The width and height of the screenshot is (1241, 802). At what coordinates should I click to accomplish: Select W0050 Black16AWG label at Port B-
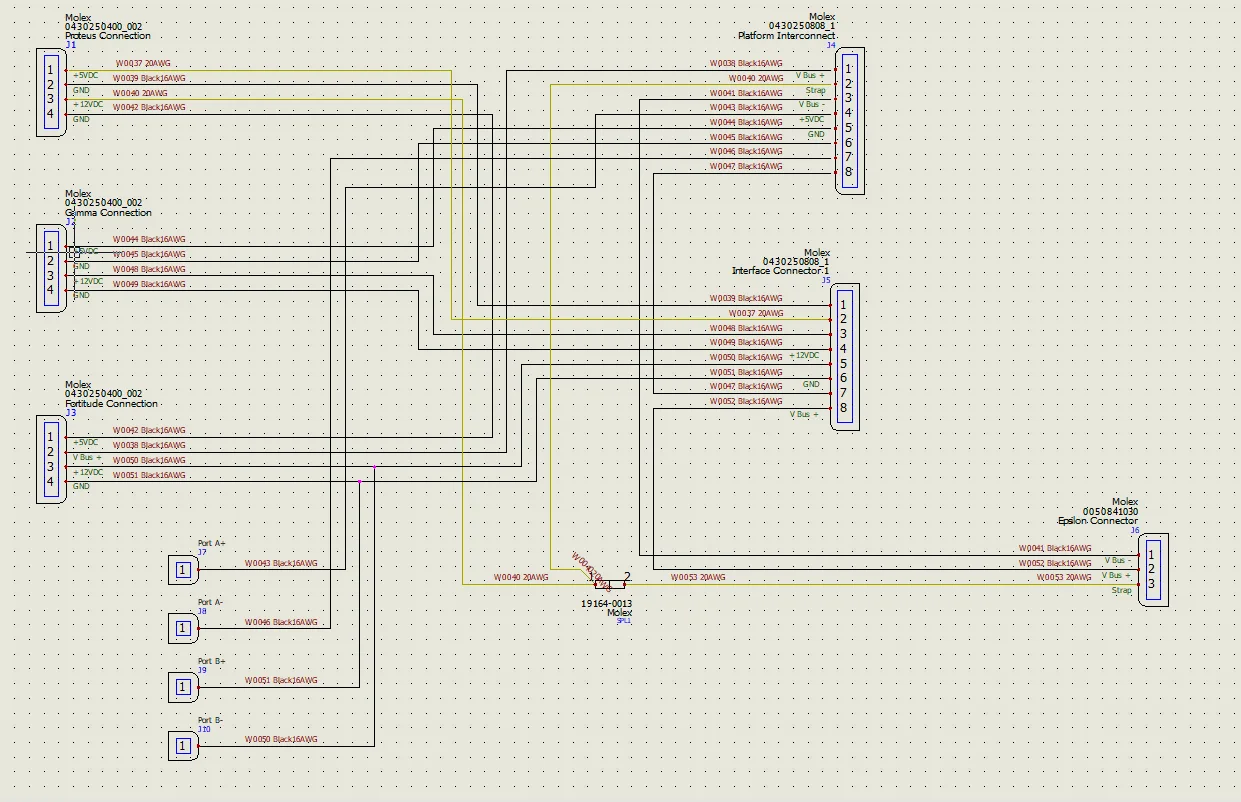tap(281, 739)
